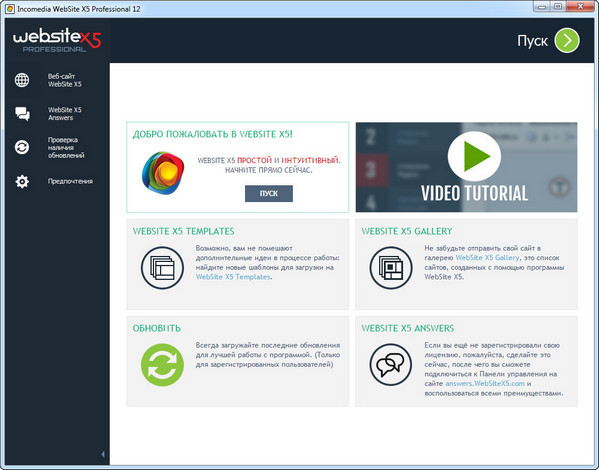Click the WEBSITE X5 ANSWERS heading
This screenshot has height=470, width=599.
tap(408, 328)
